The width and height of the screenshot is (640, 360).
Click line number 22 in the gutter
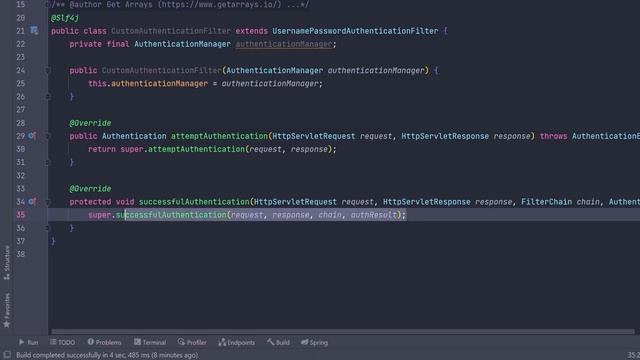tap(20, 44)
